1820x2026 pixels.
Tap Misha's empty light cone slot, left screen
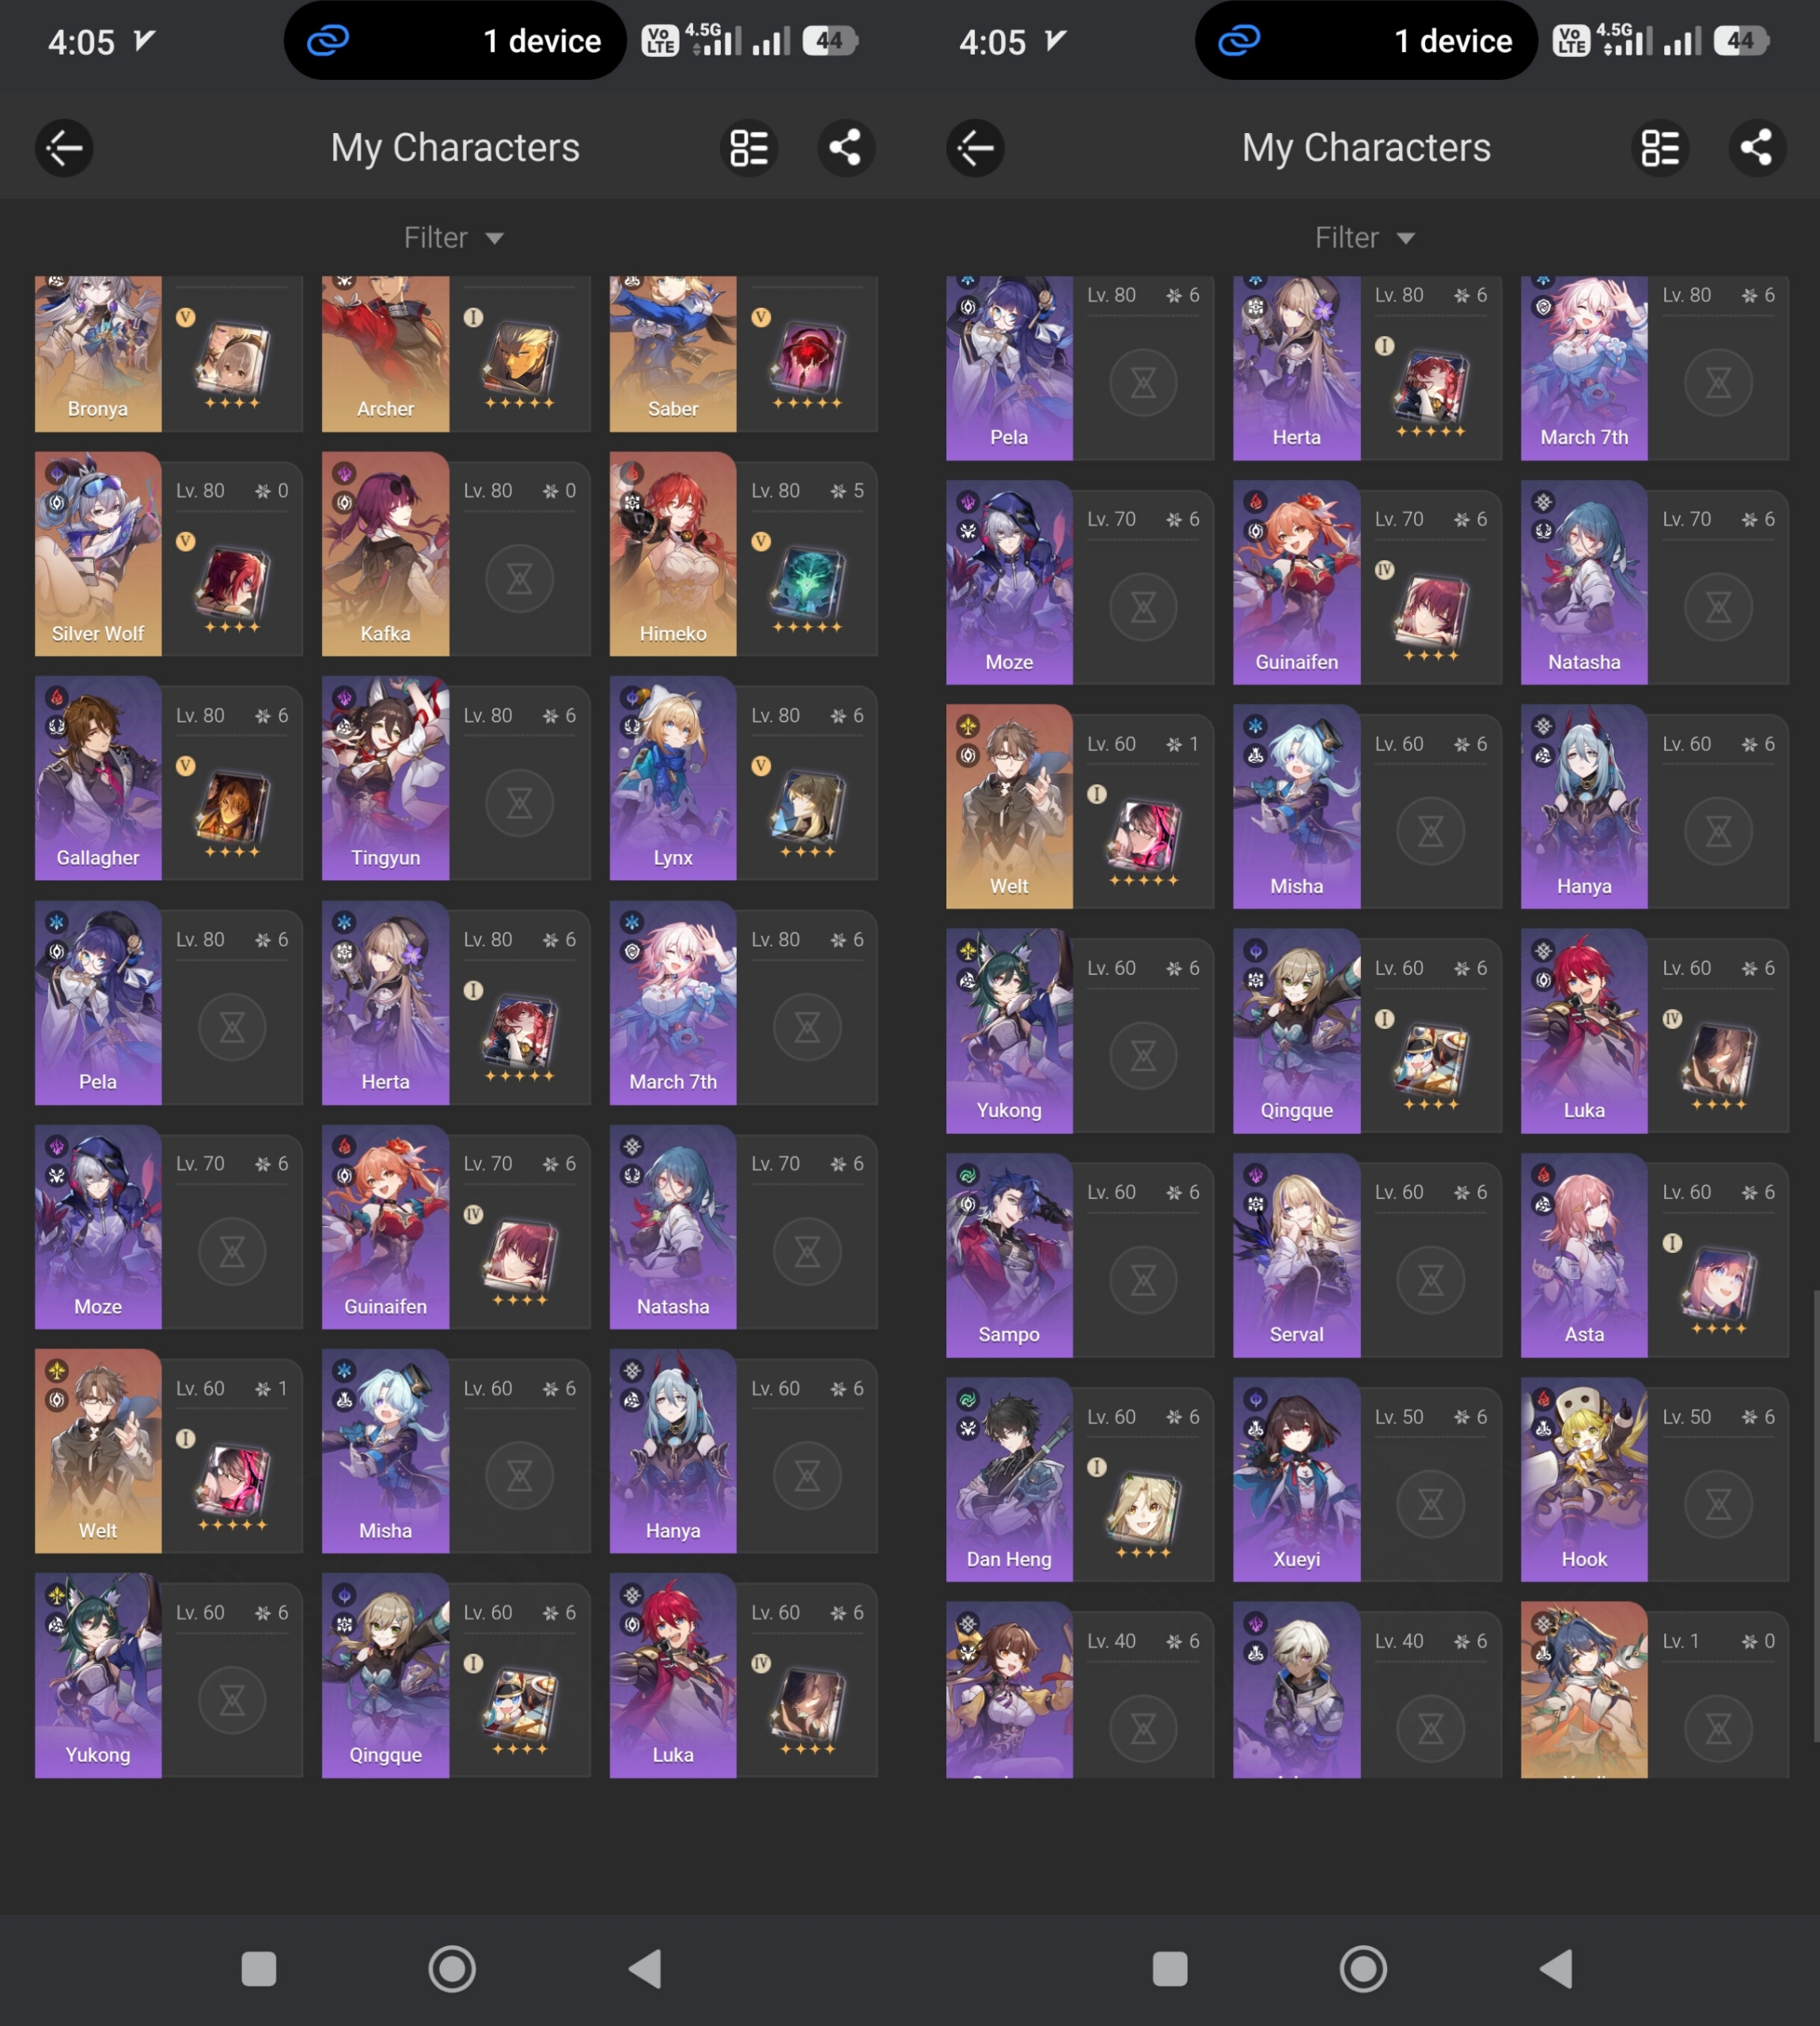[520, 1475]
